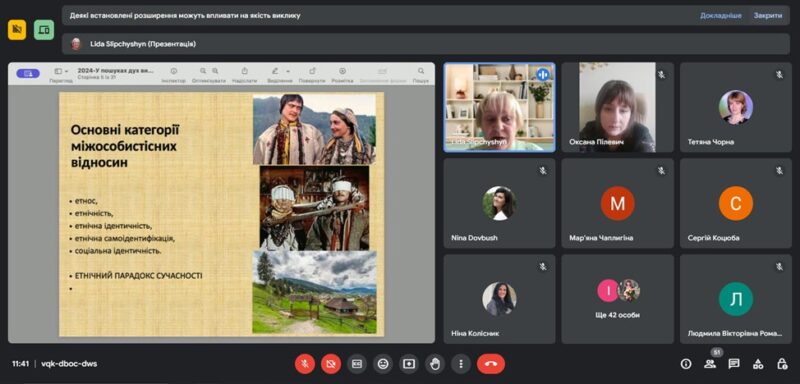Click the meeting code vqk-dboc-dws
Image resolution: width=800 pixels, height=384 pixels.
point(69,364)
